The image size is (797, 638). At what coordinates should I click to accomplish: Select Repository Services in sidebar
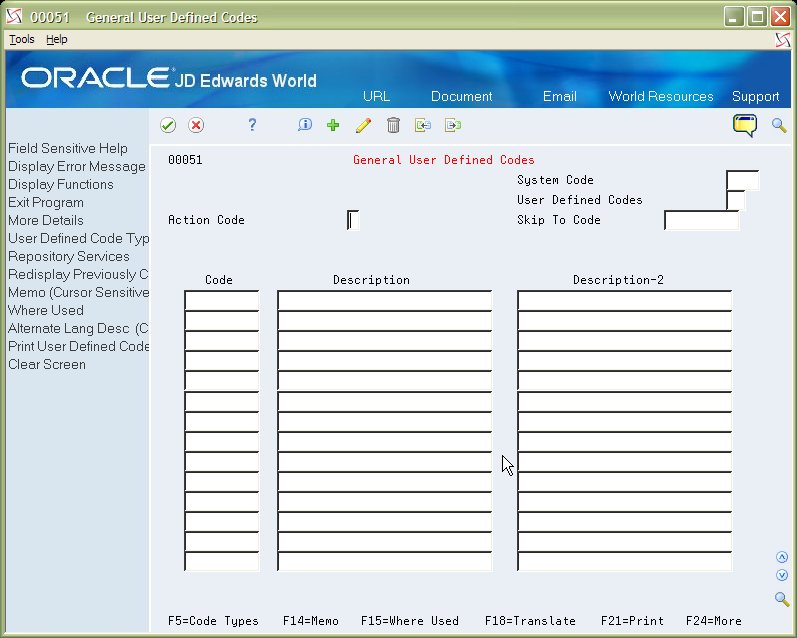(69, 256)
